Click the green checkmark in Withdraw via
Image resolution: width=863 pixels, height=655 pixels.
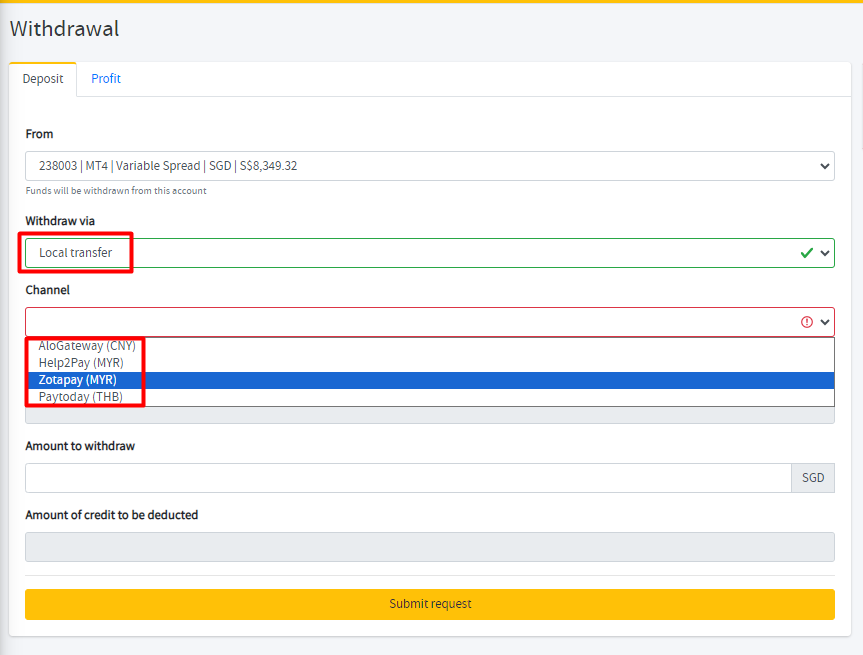pyautogui.click(x=807, y=253)
